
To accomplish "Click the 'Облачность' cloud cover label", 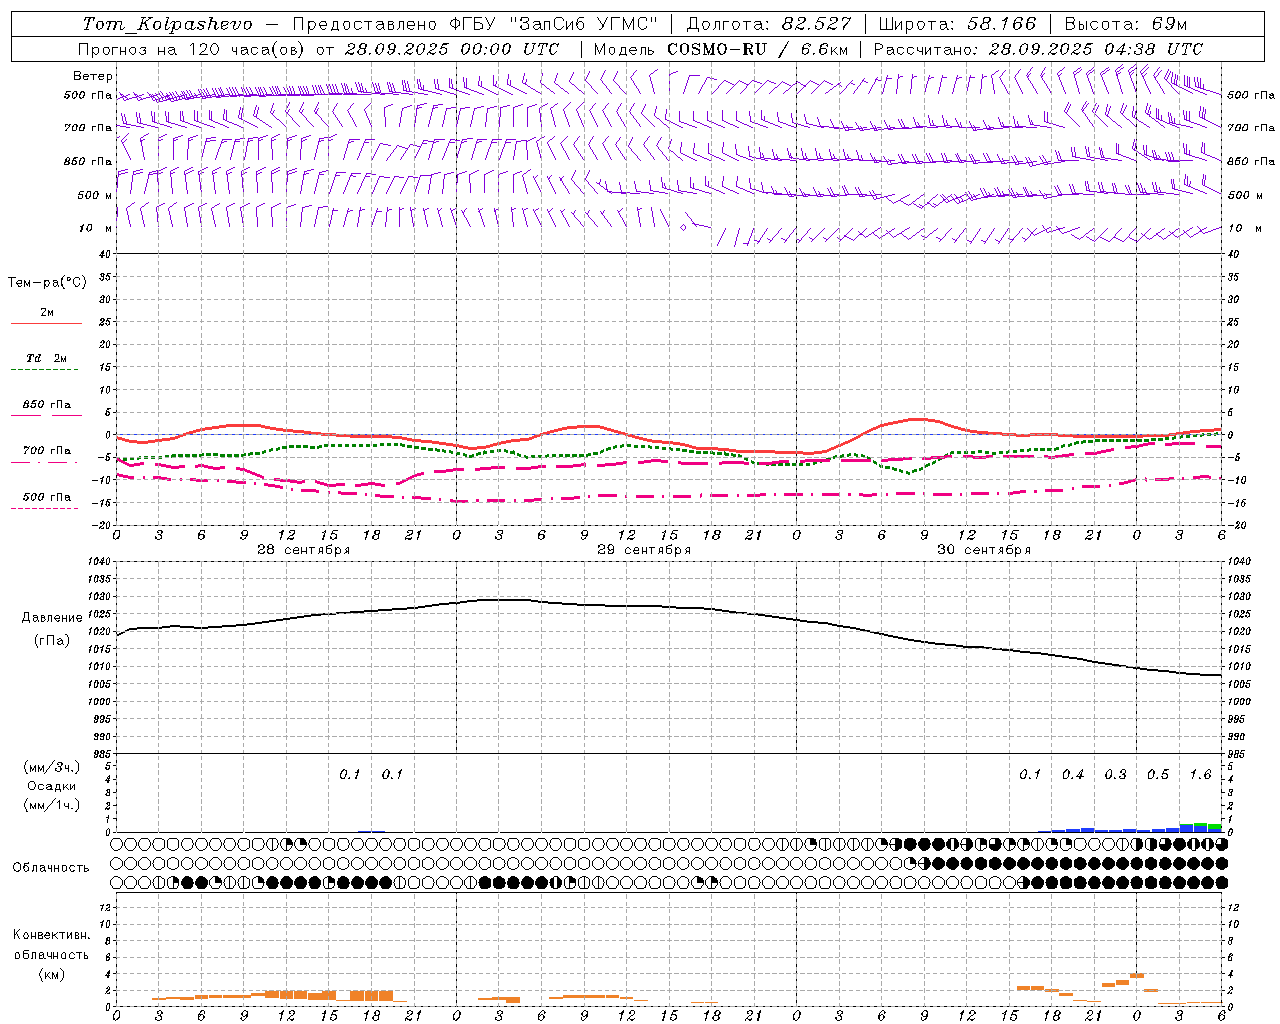I will tap(51, 868).
